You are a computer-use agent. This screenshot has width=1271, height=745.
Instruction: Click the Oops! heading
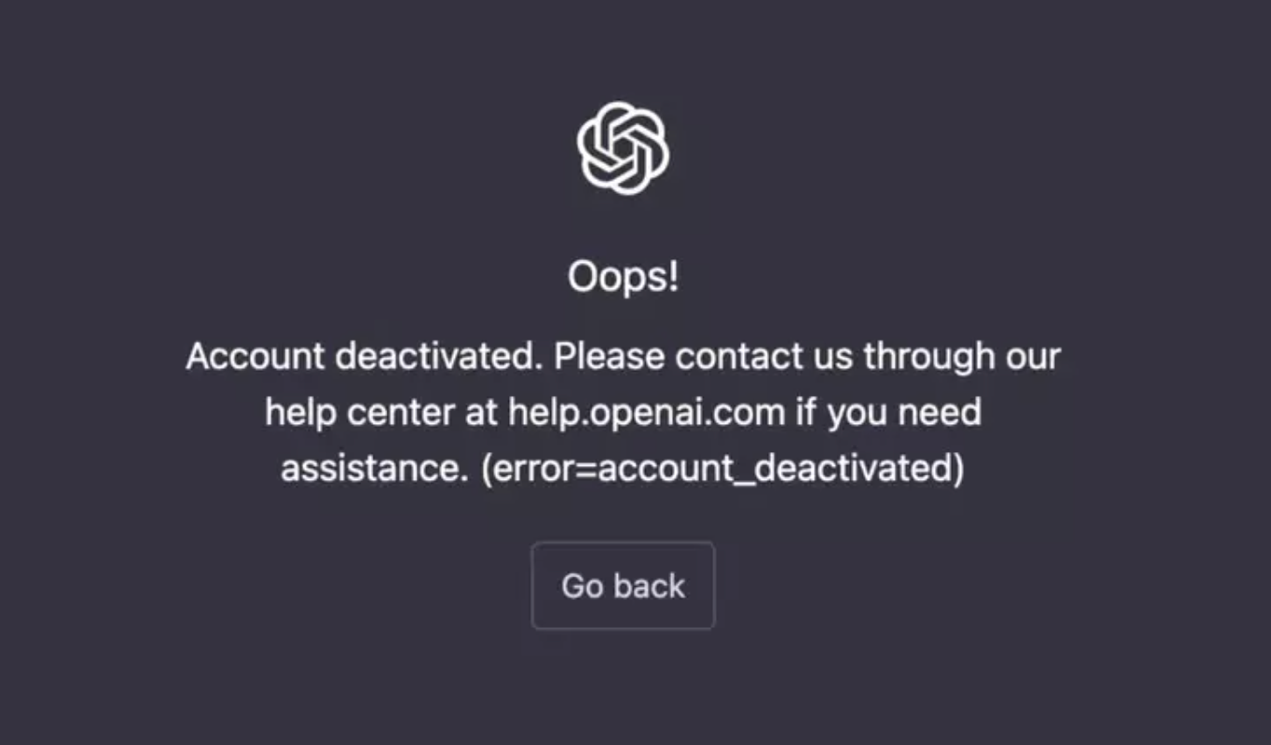(623, 277)
